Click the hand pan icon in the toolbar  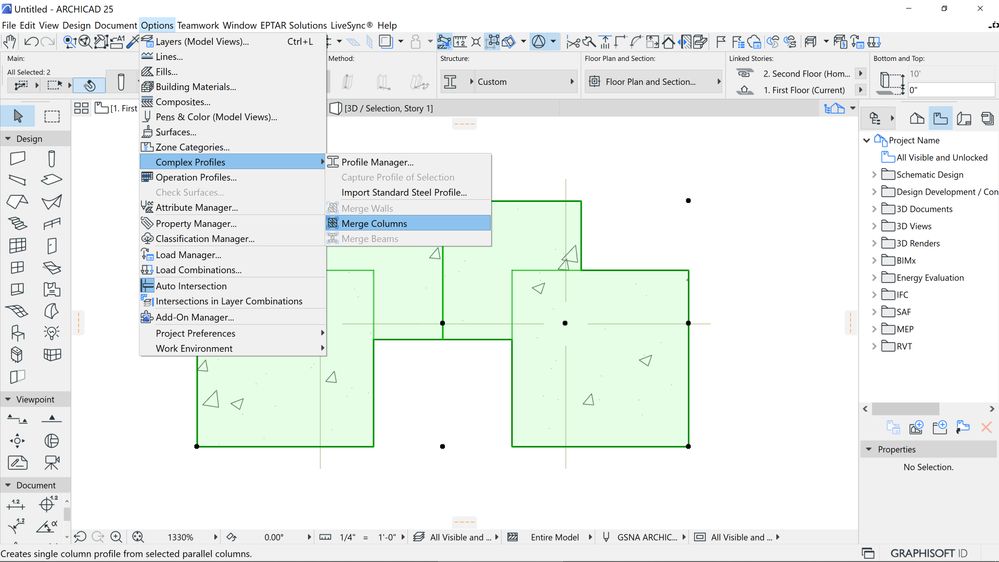point(10,42)
